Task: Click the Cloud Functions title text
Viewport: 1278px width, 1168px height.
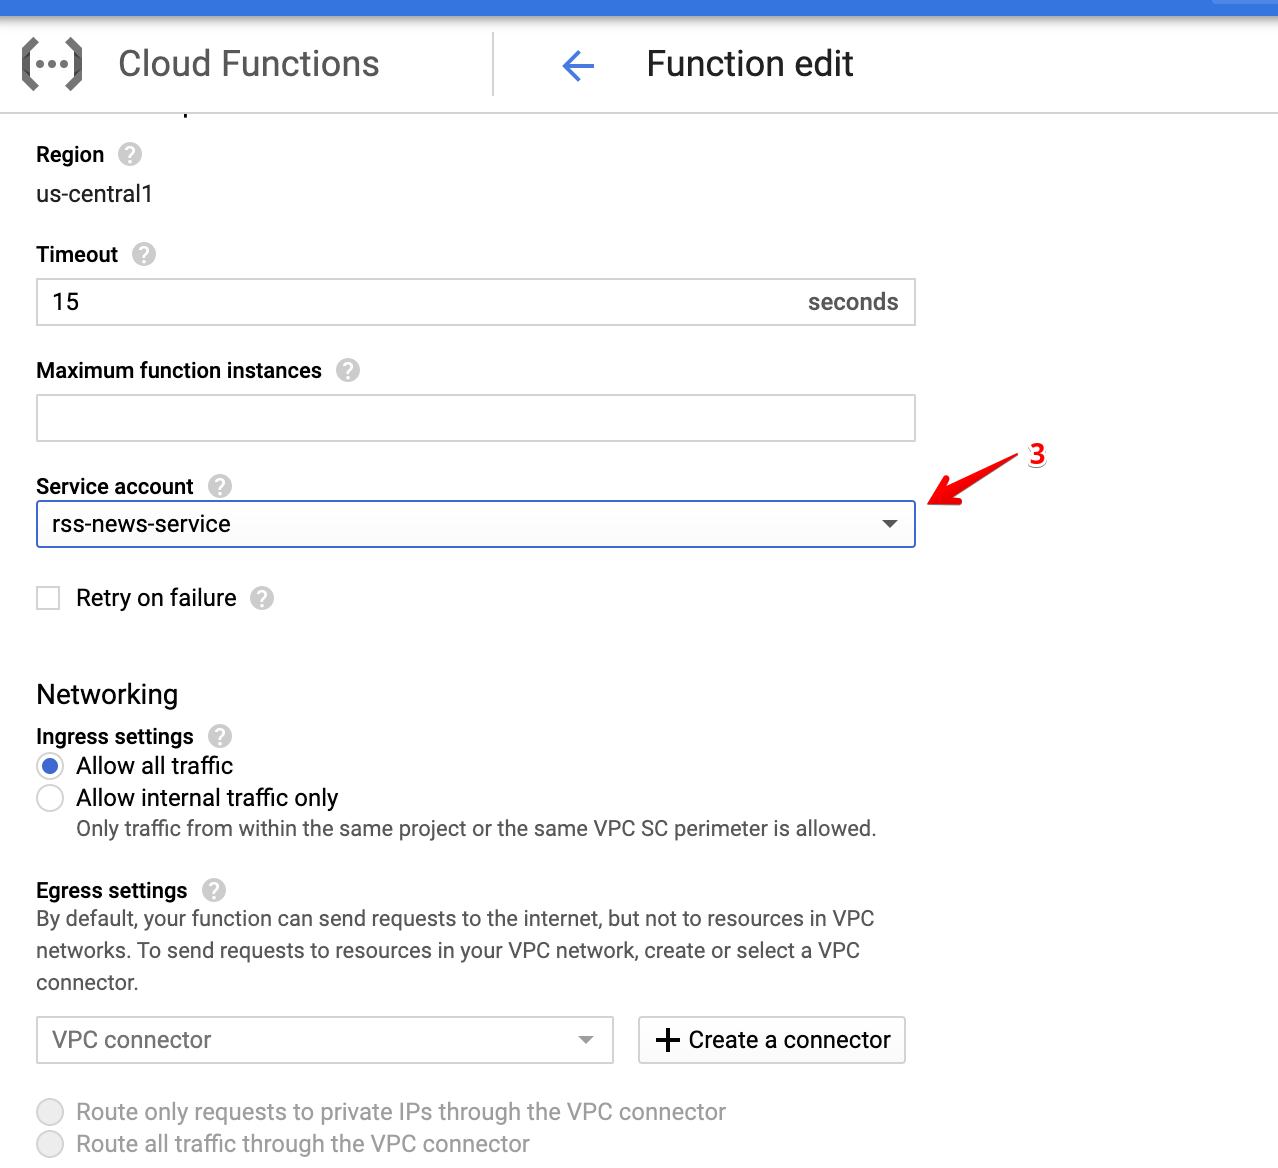Action: (x=249, y=64)
